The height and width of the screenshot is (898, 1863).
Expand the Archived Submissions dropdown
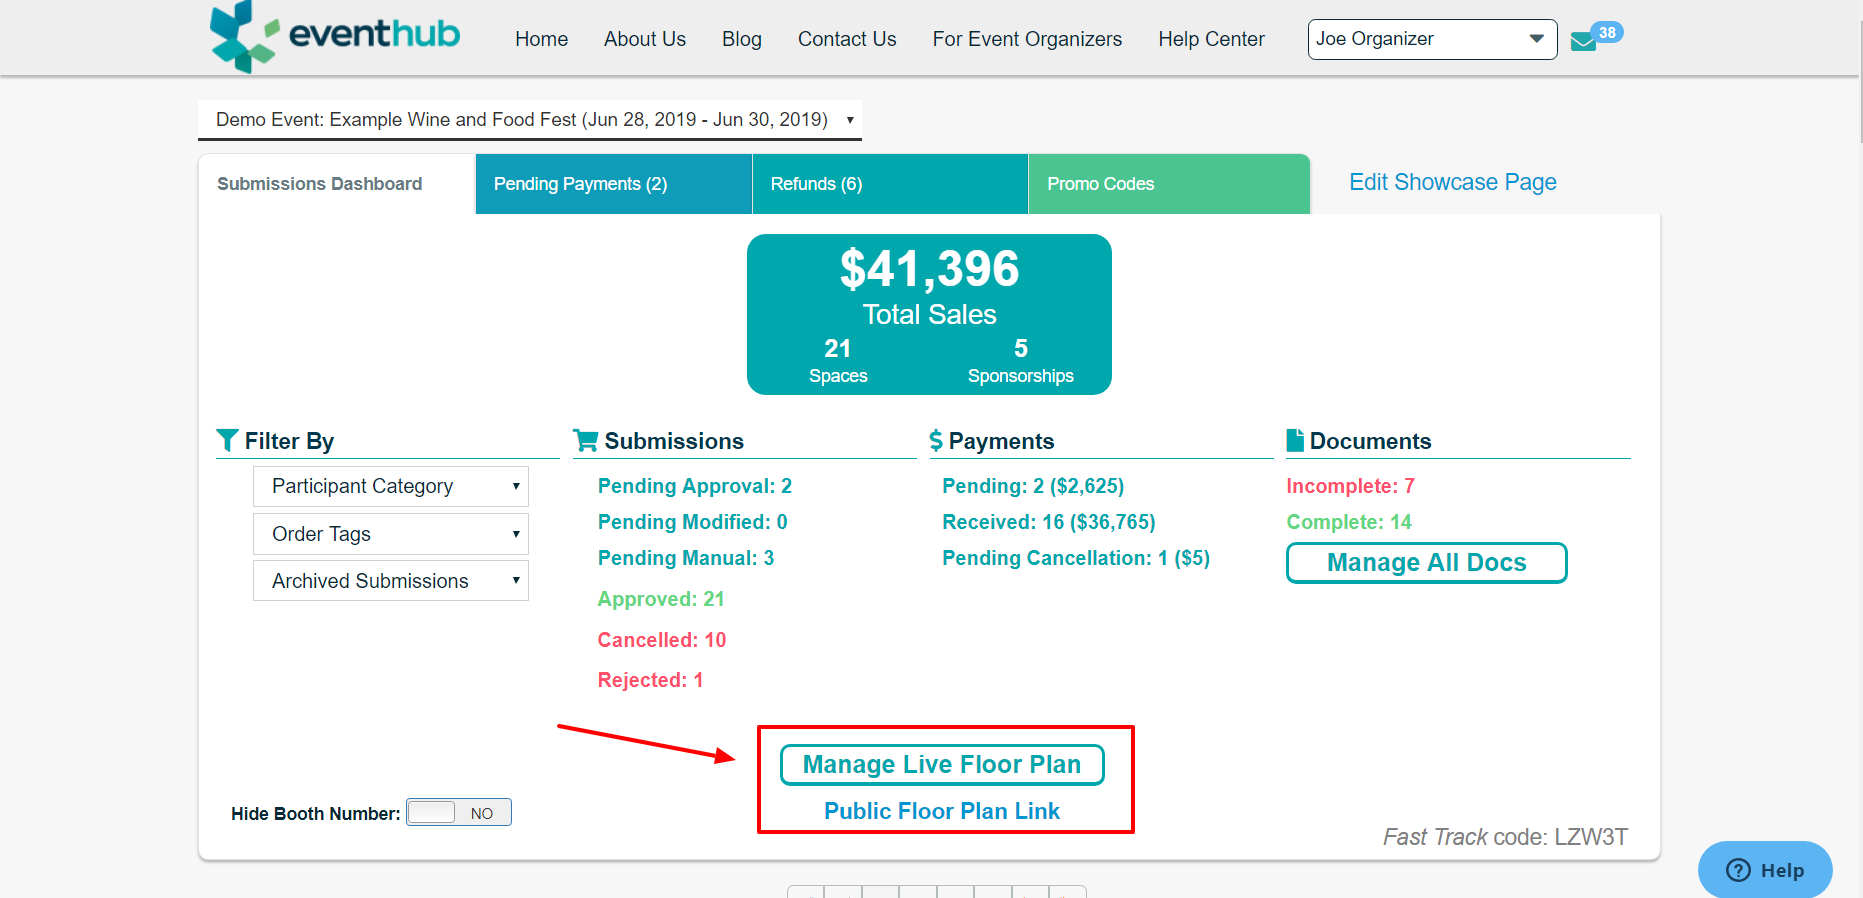point(391,581)
